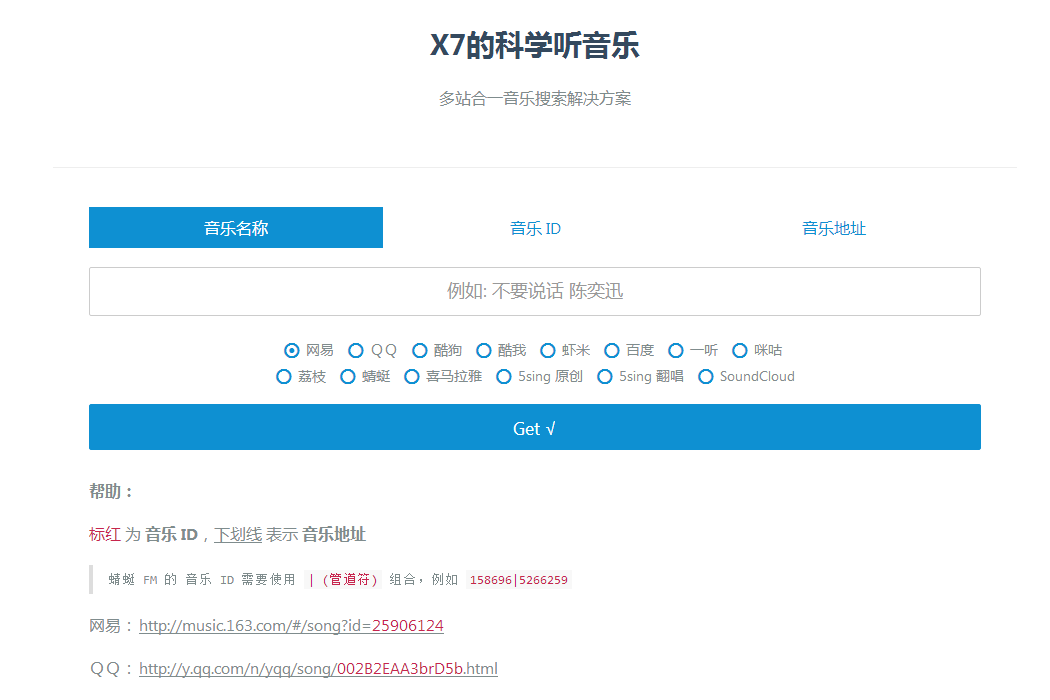Viewport: 1050px width, 700px height.
Task: Select the QQ music source
Action: 356,350
